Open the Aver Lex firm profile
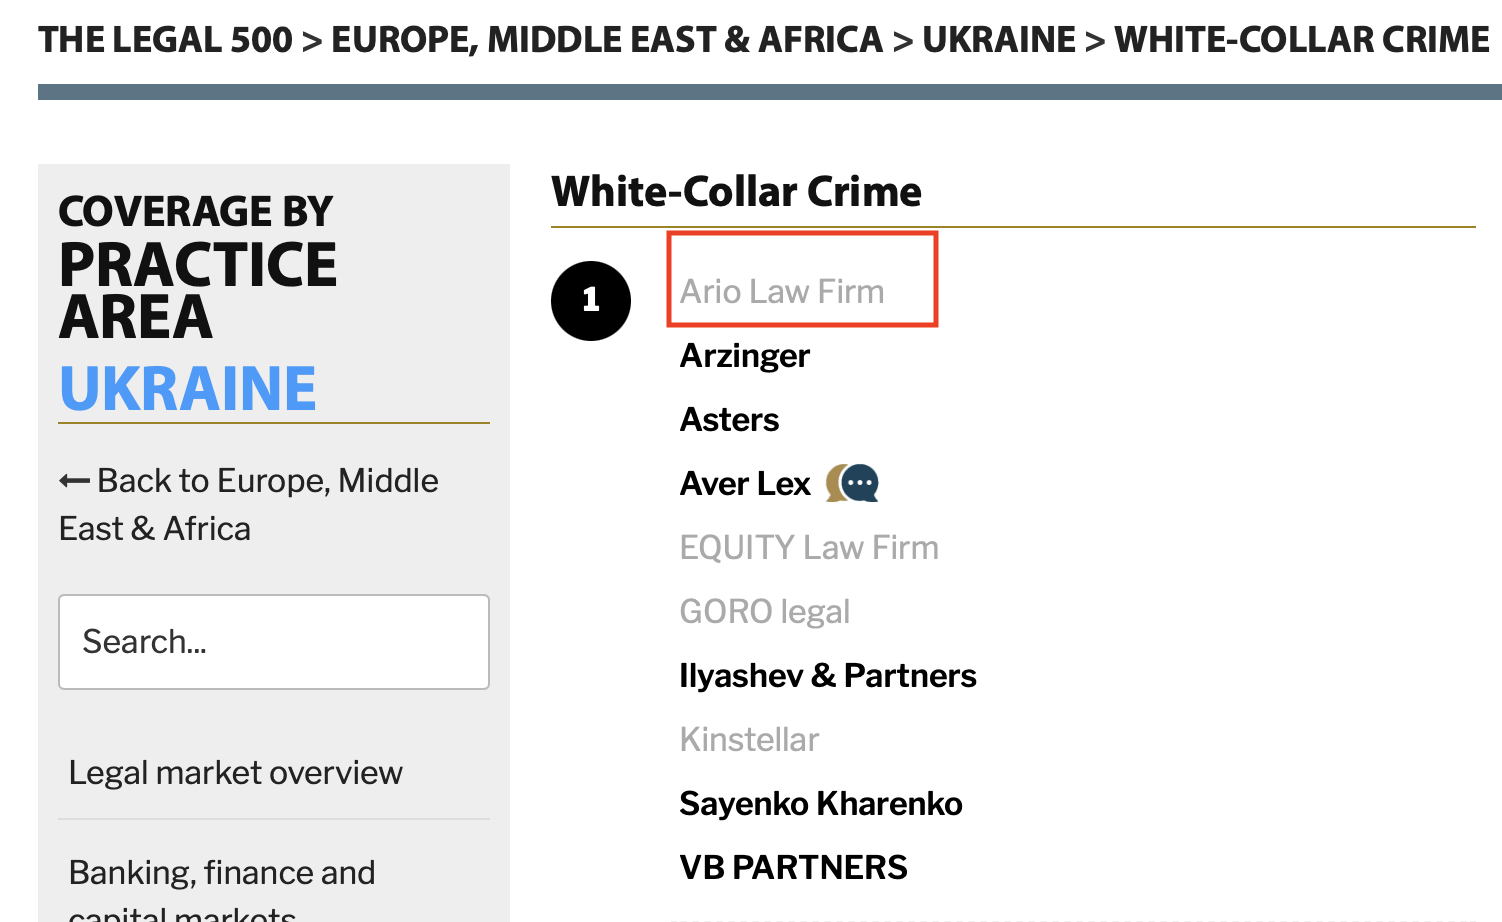Viewport: 1502px width, 922px height. click(745, 483)
